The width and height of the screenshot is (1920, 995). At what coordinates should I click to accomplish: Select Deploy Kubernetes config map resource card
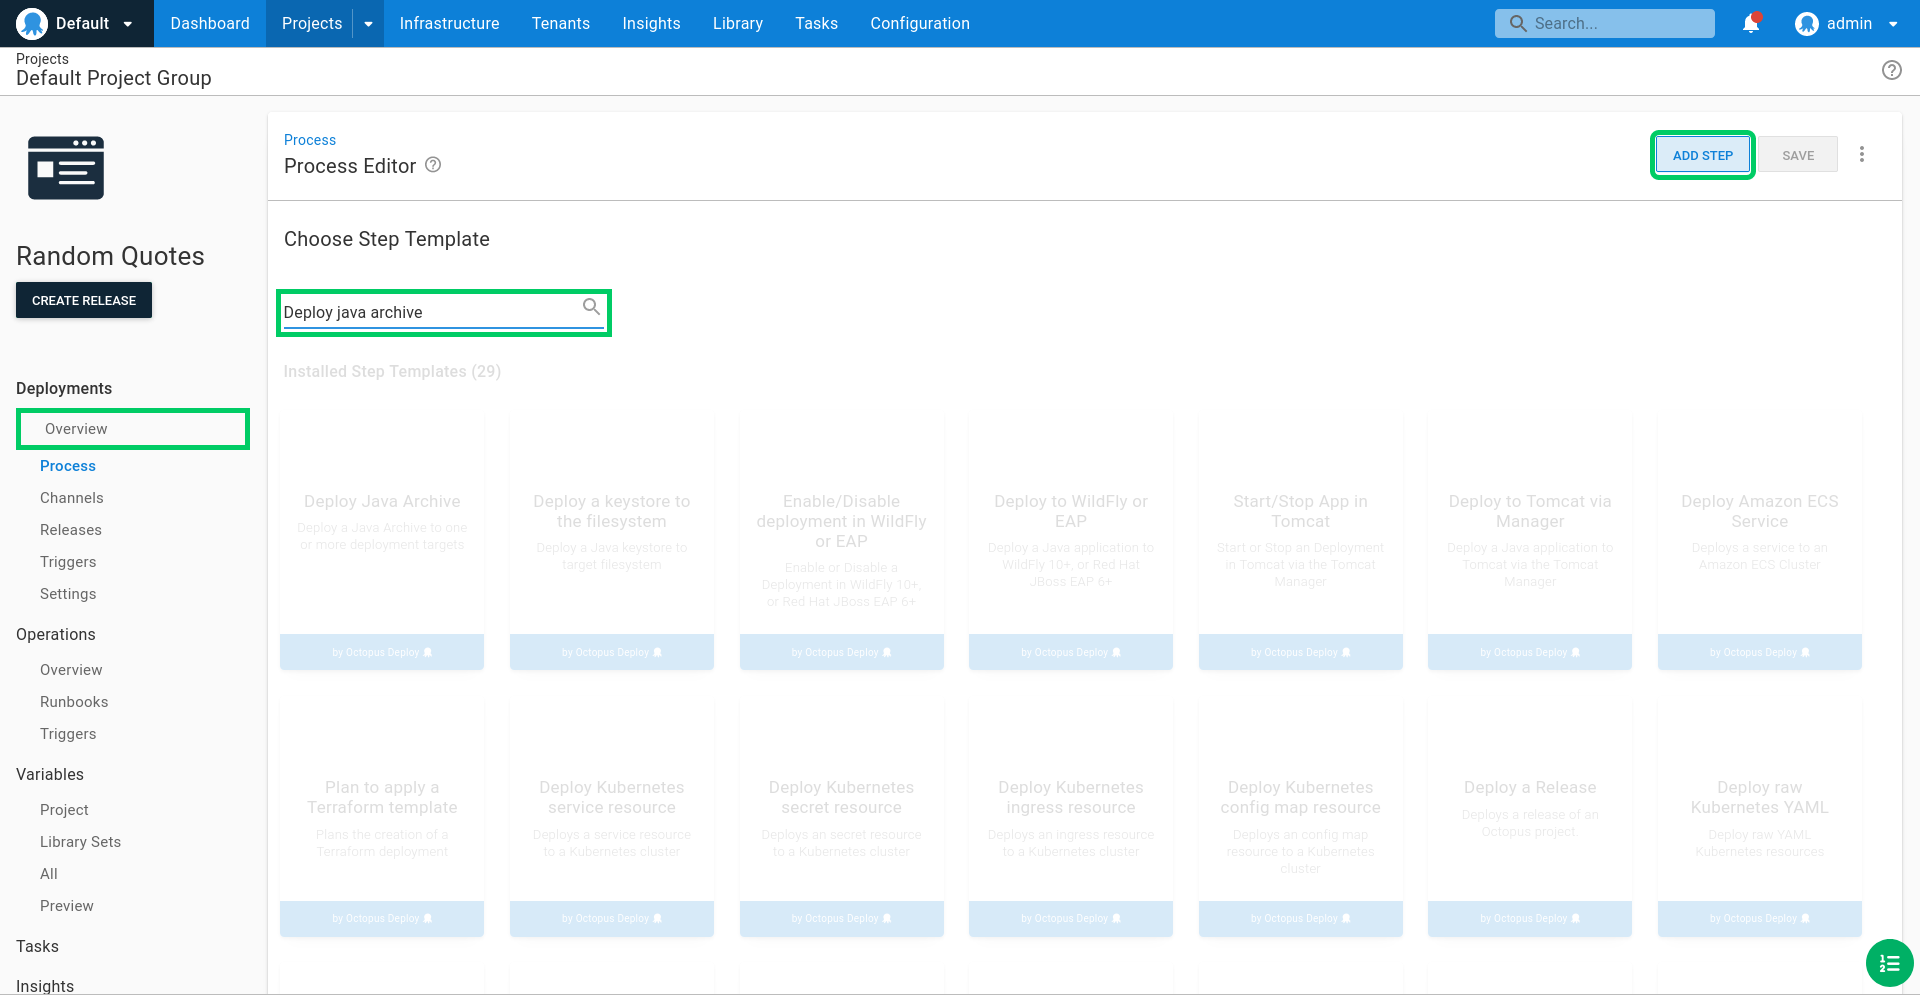(1300, 819)
